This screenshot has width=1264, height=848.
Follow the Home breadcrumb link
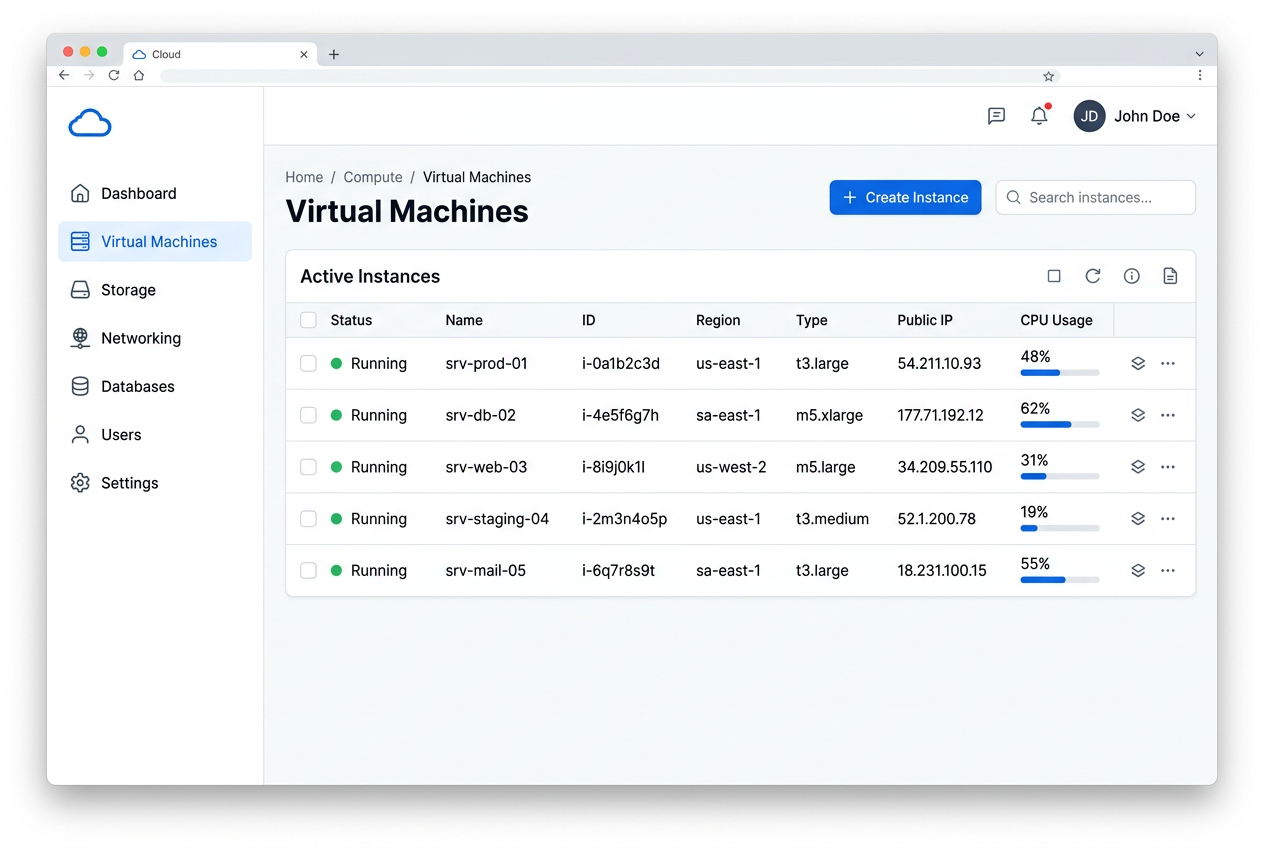click(x=304, y=177)
